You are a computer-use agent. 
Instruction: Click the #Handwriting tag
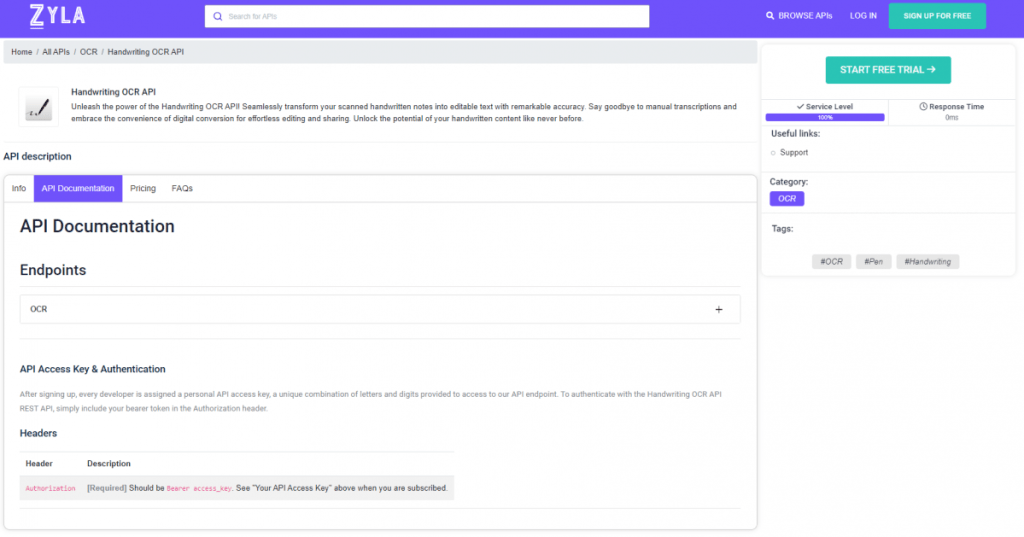click(927, 261)
